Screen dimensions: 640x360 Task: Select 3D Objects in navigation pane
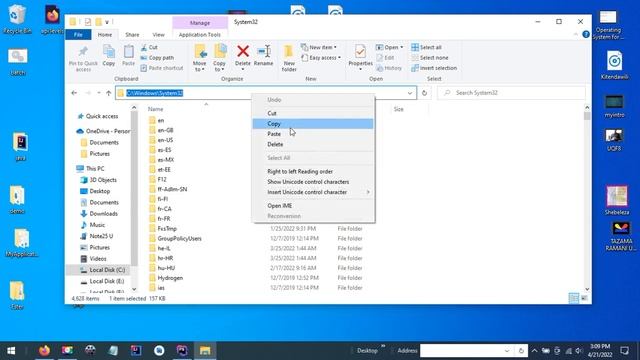tap(103, 180)
